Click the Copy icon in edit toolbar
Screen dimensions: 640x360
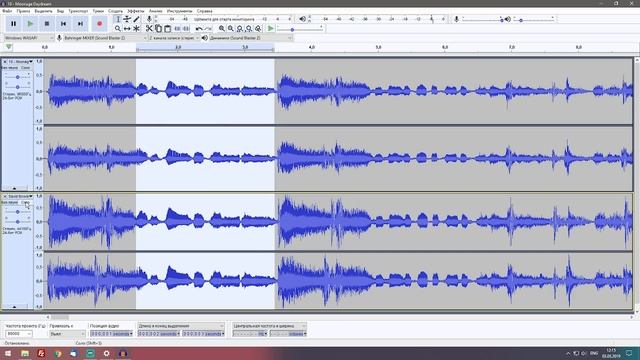pyautogui.click(x=158, y=29)
